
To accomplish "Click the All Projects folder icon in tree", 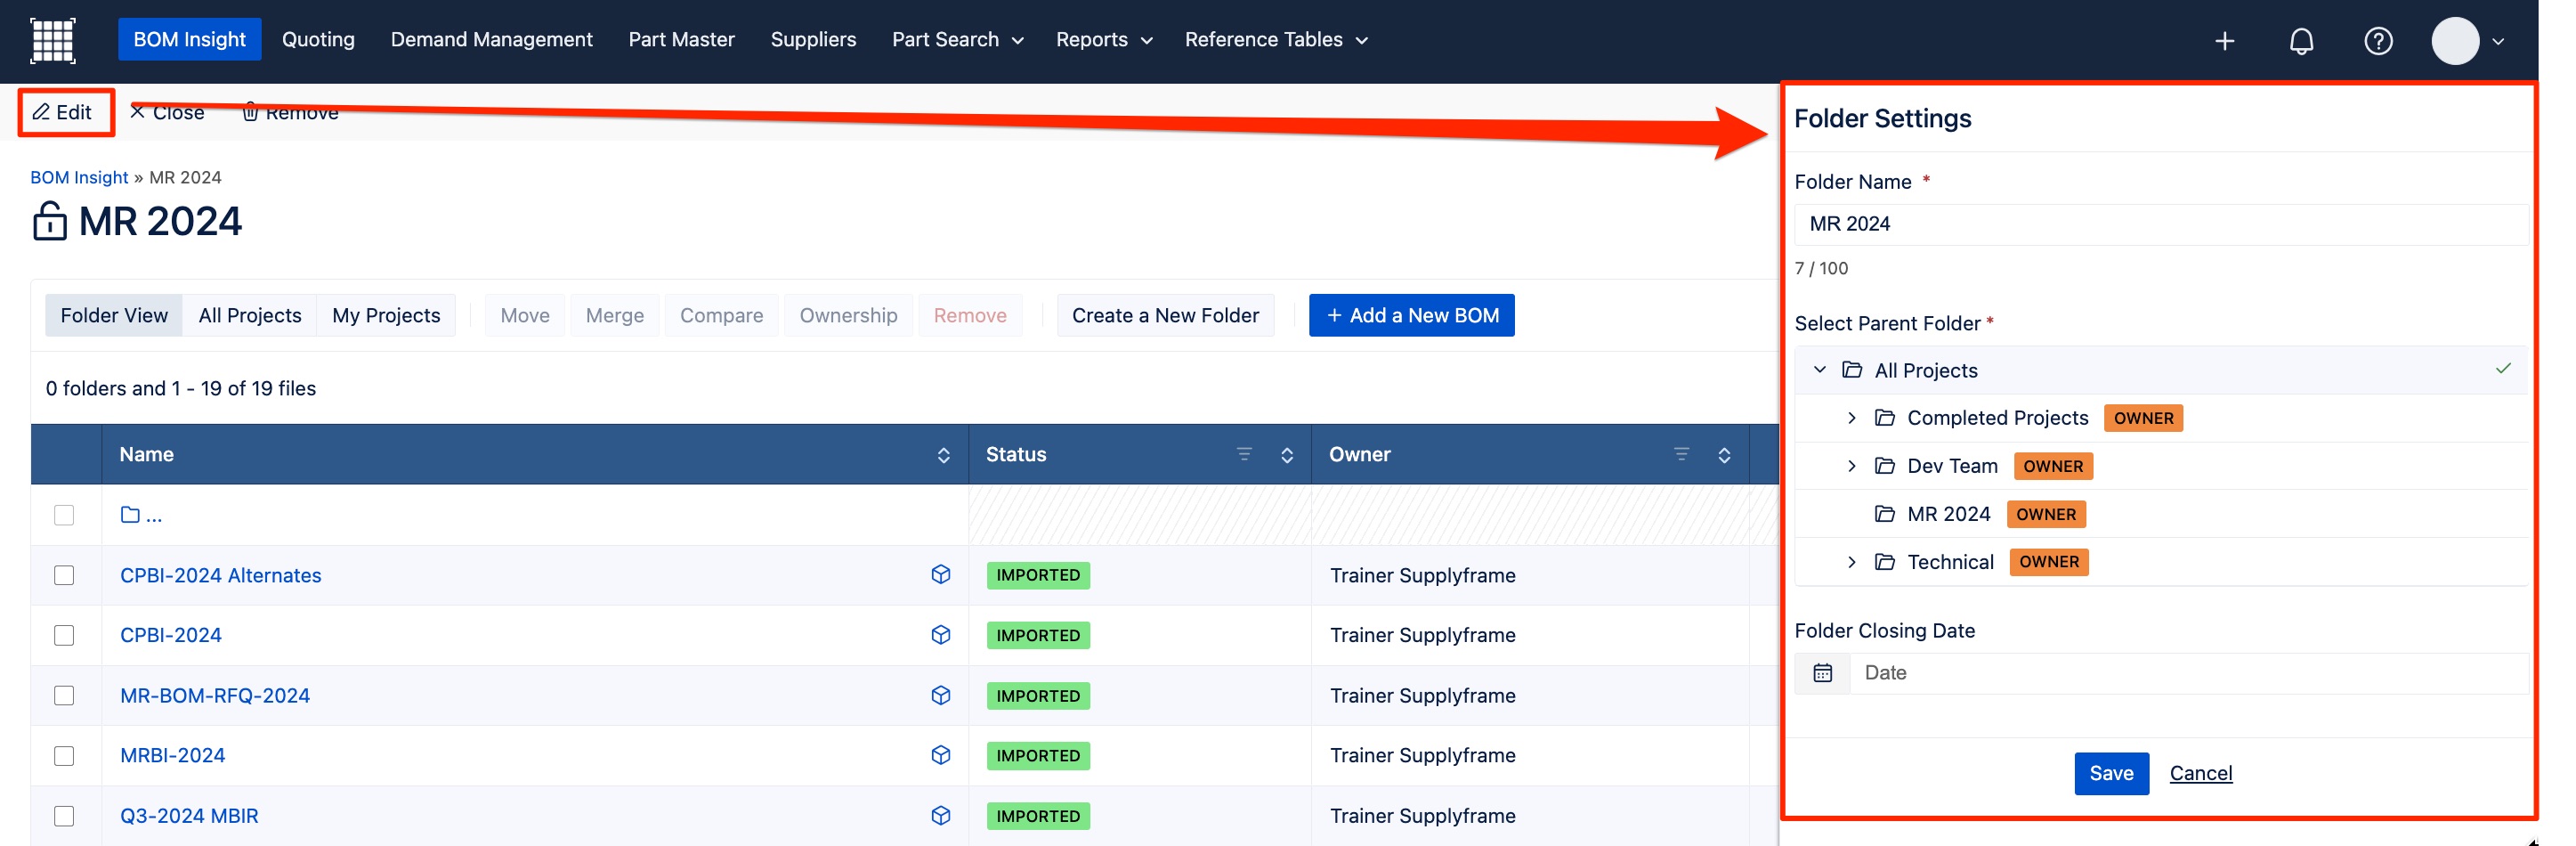I will point(1851,370).
